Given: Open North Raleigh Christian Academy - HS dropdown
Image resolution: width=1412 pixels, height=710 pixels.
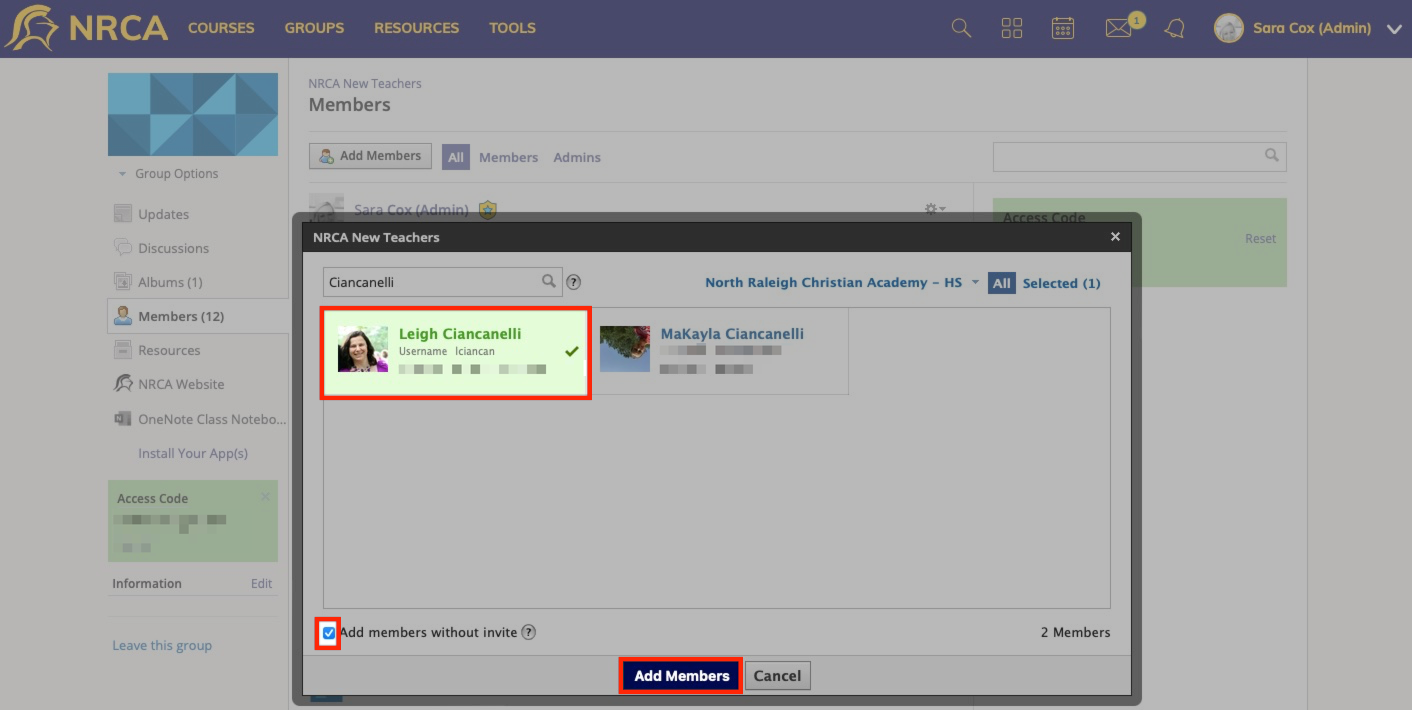Looking at the screenshot, I should 842,283.
